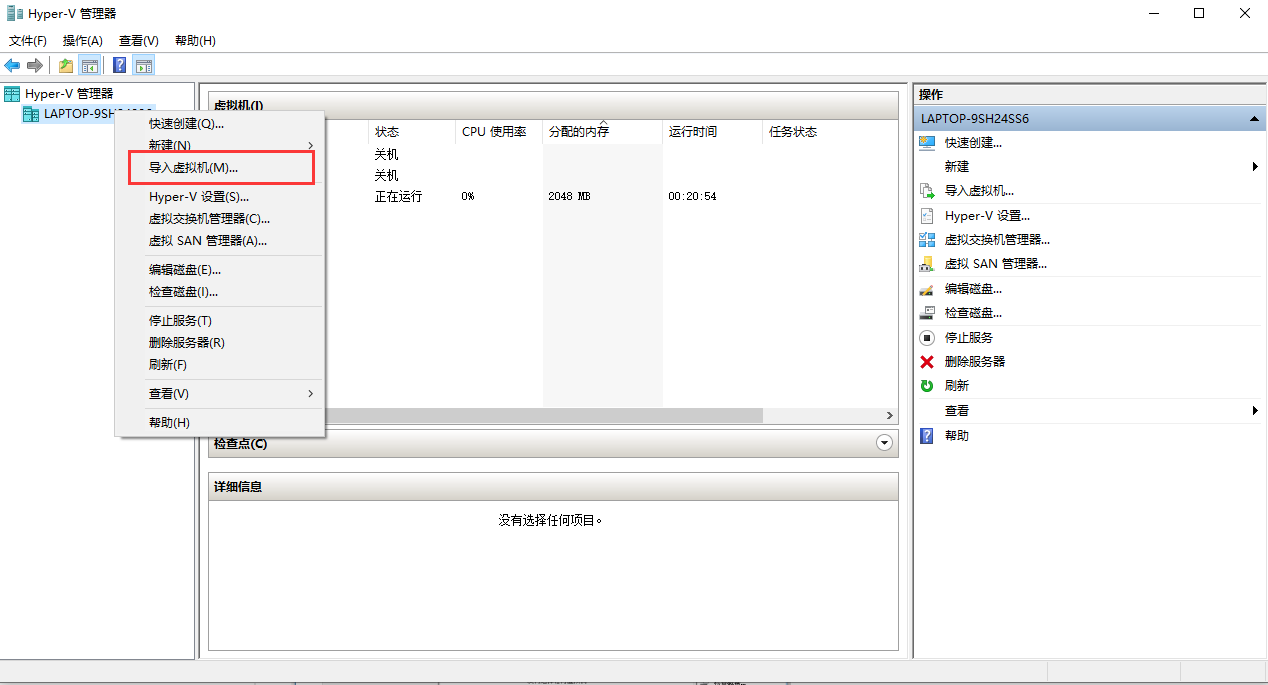Click the 详细信息 panel header
Screen dimensions: 1268x685
coord(553,487)
